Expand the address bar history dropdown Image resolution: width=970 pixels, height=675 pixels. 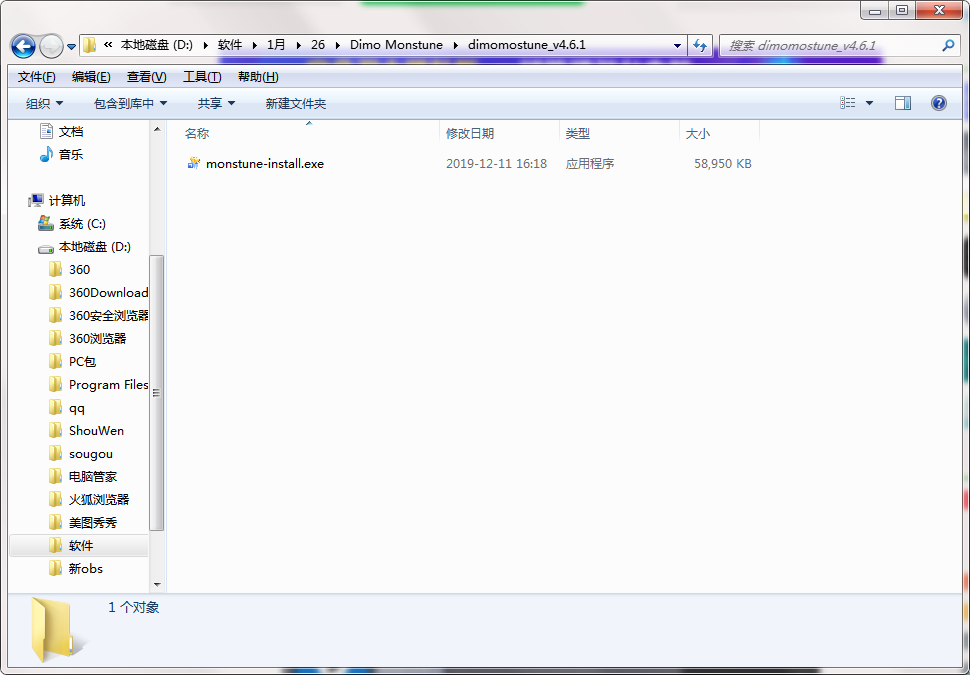(677, 45)
